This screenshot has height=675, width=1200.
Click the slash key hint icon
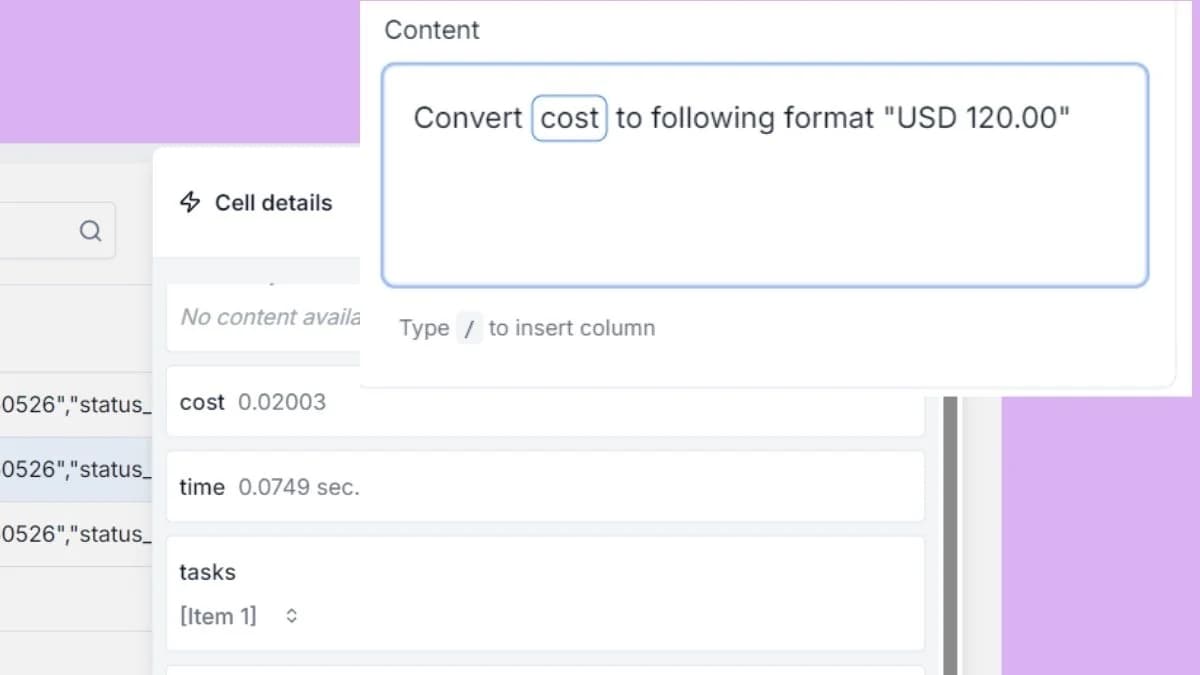pos(470,328)
